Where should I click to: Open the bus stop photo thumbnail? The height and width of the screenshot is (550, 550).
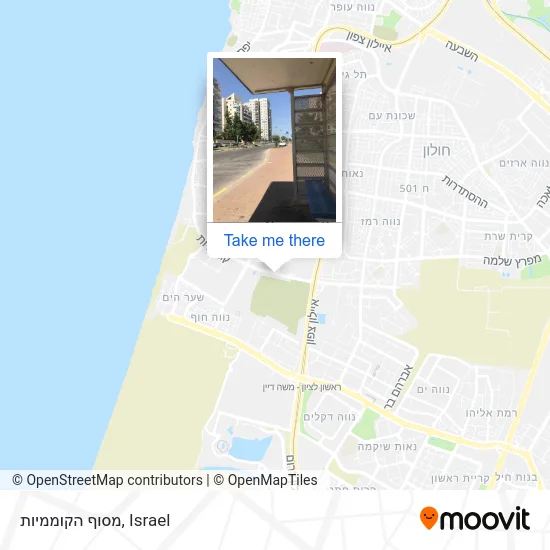point(274,140)
